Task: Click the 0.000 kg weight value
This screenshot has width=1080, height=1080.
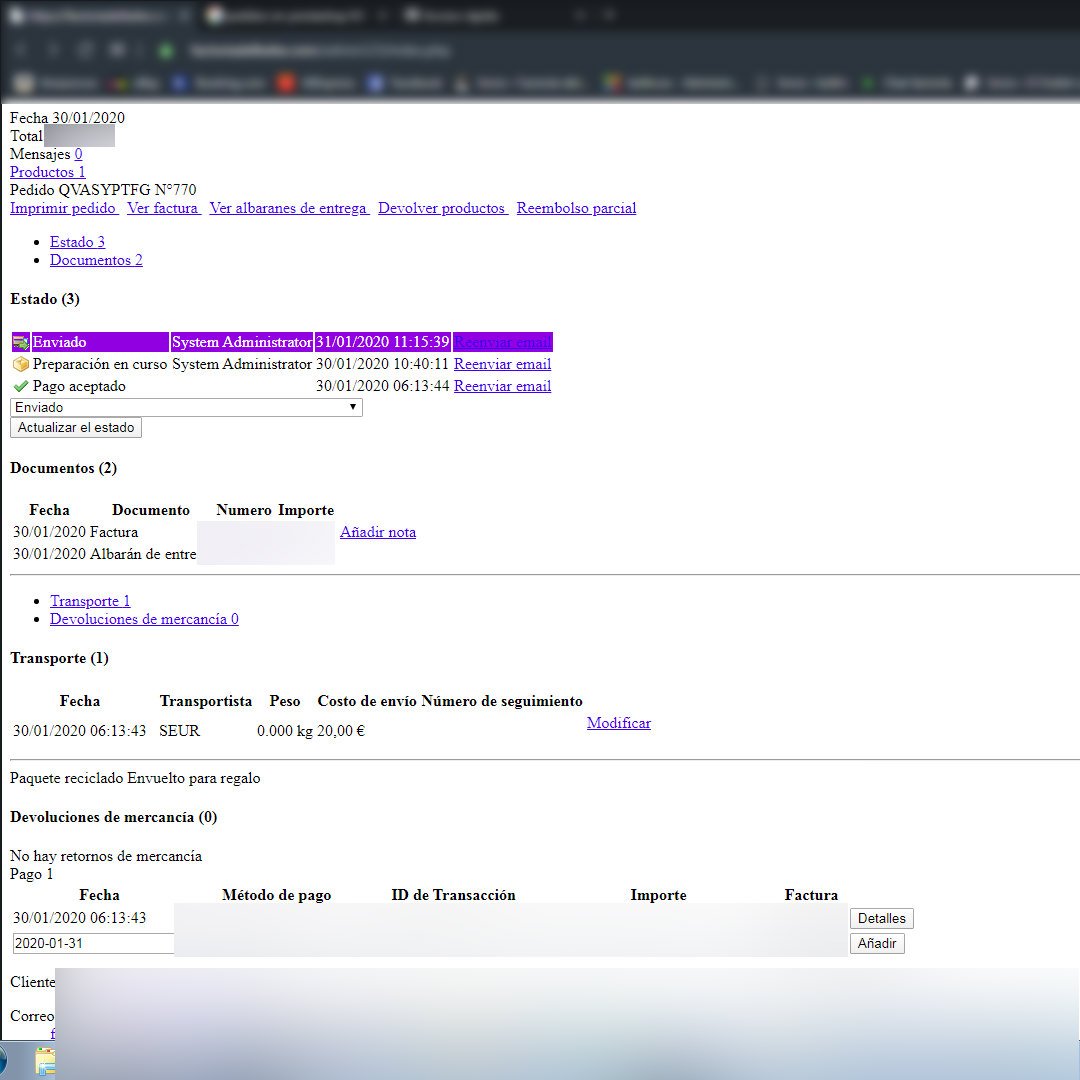Action: (284, 731)
